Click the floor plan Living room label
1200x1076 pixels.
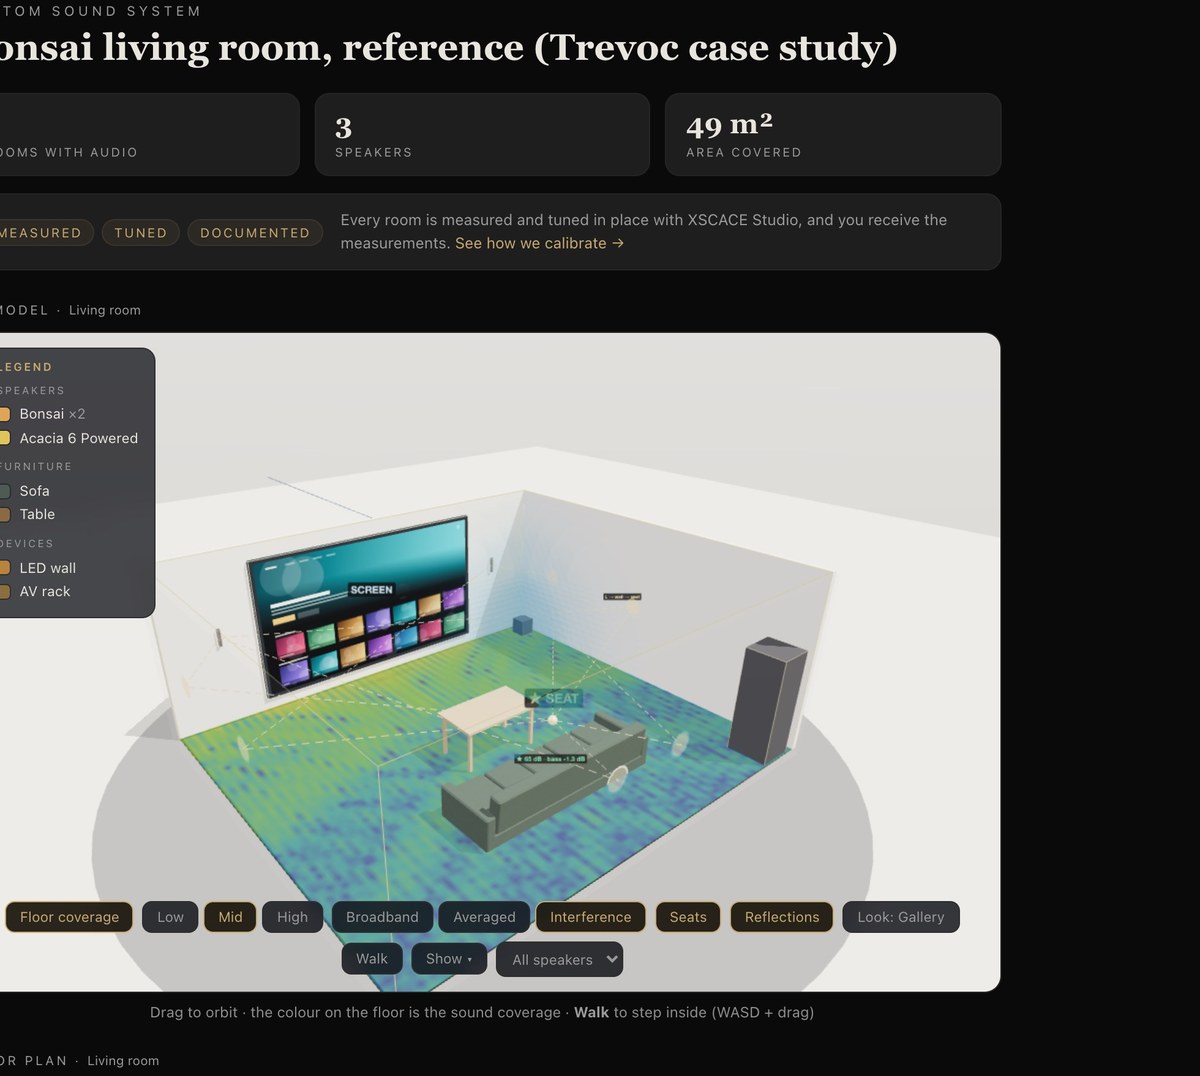(x=123, y=1061)
